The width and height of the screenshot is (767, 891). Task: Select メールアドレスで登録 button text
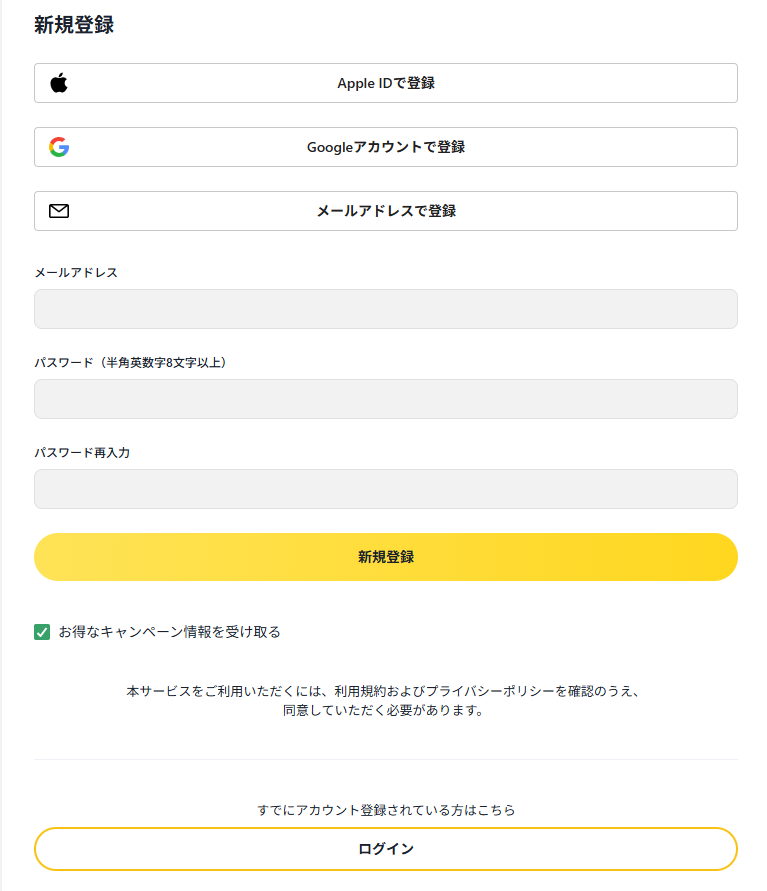(x=386, y=211)
